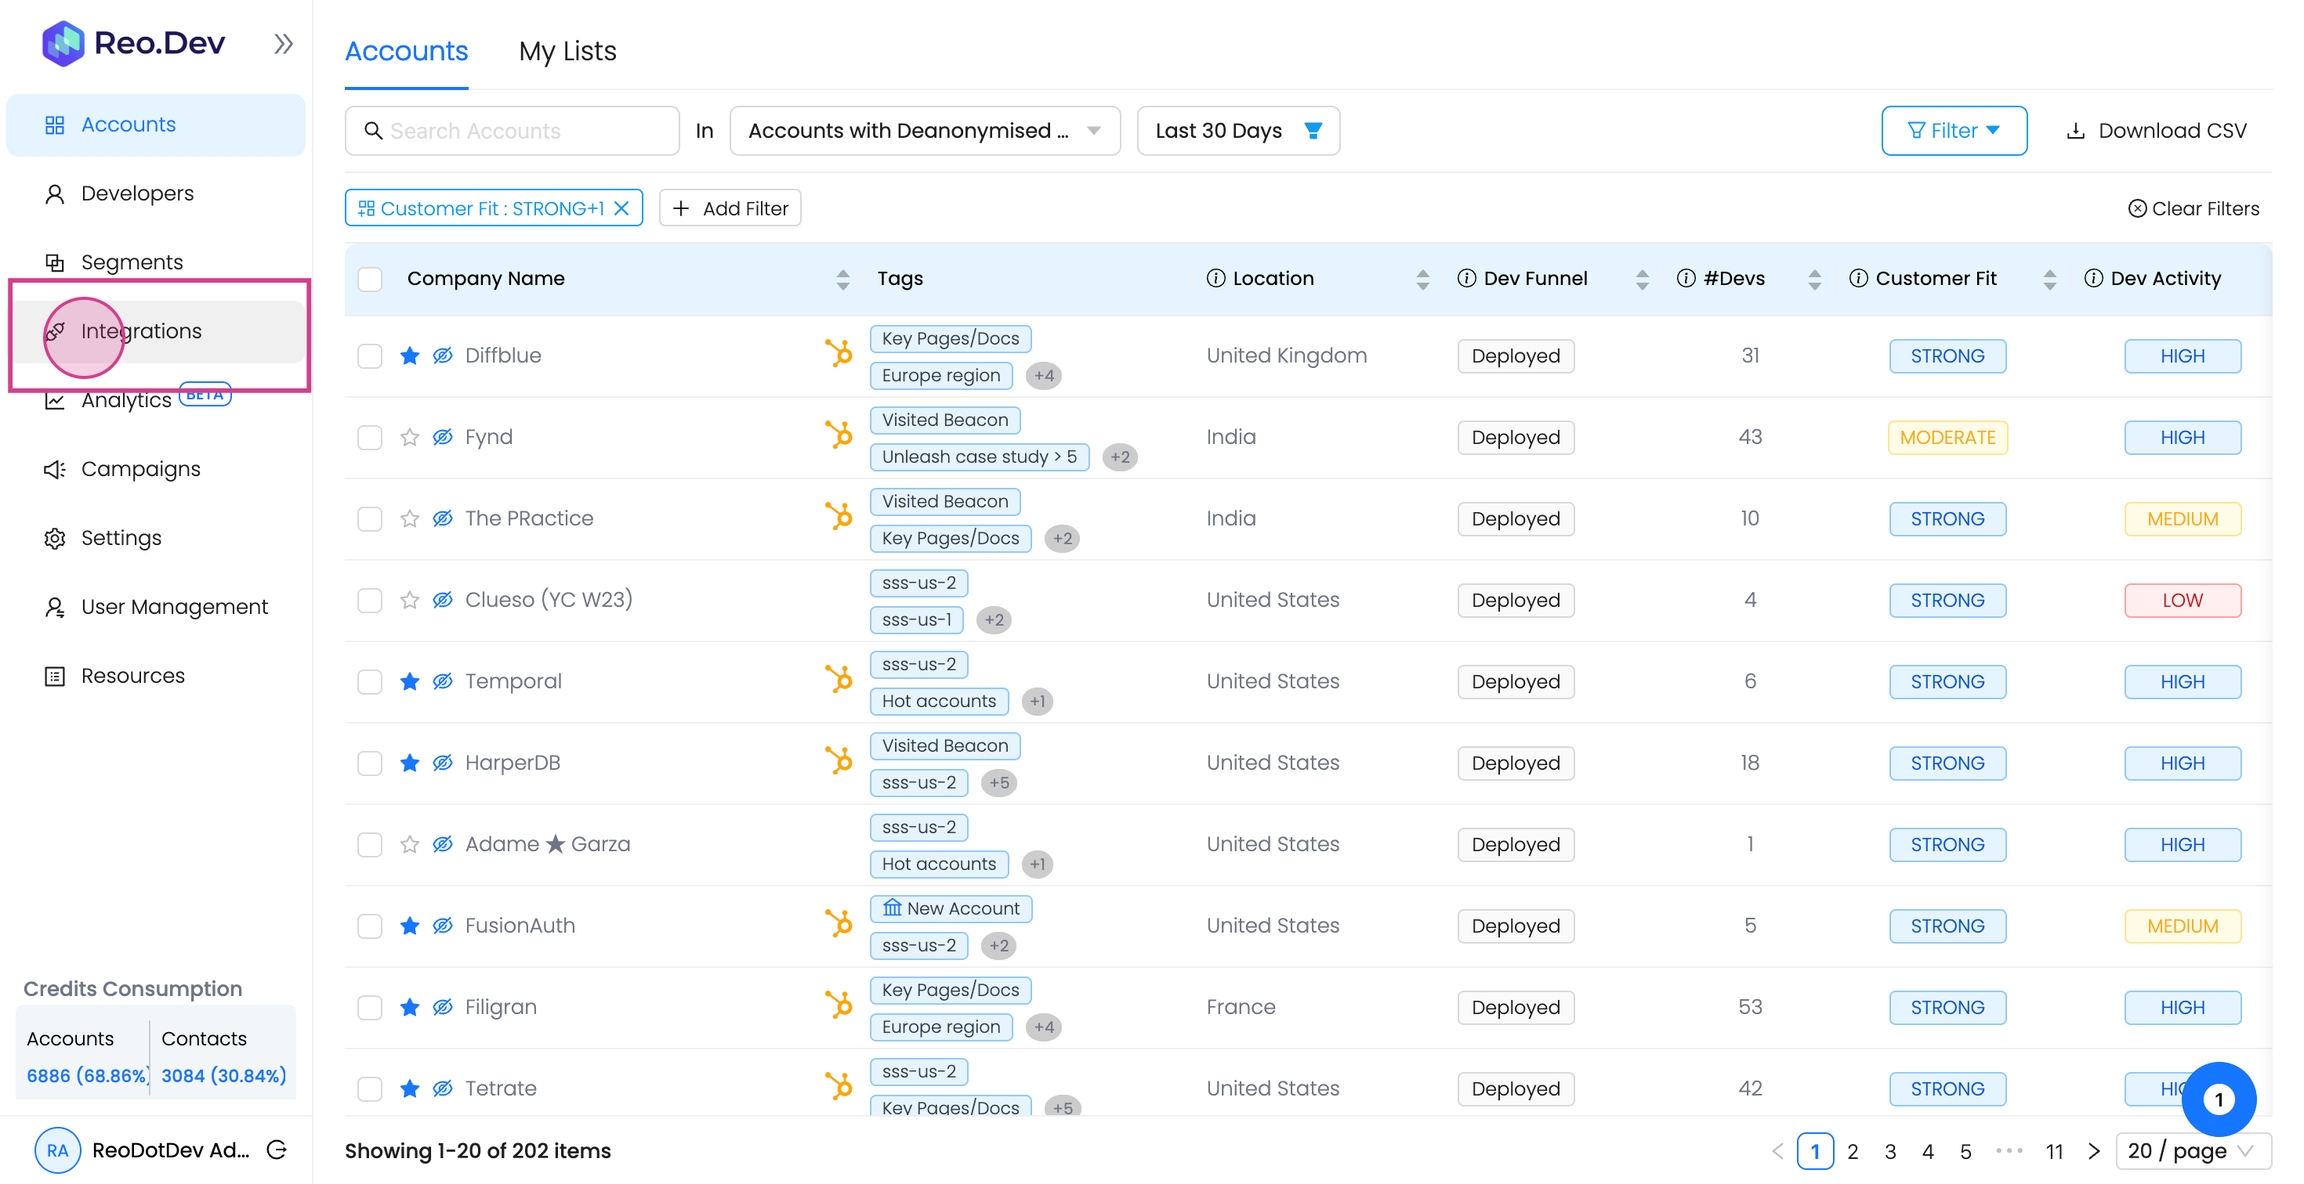Check the select-all header checkbox

coord(370,279)
